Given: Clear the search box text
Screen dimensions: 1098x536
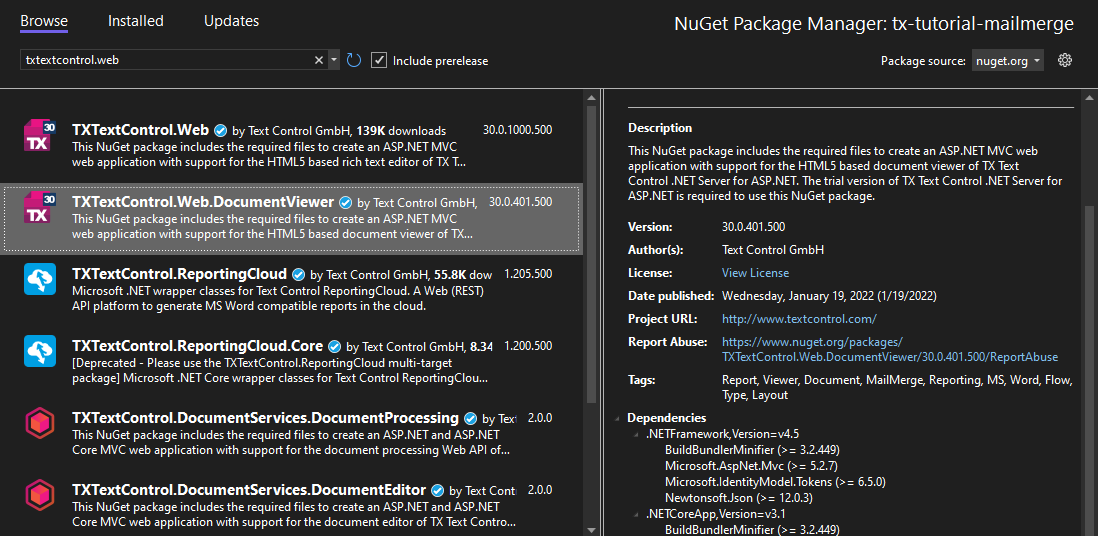Looking at the screenshot, I should coord(319,60).
